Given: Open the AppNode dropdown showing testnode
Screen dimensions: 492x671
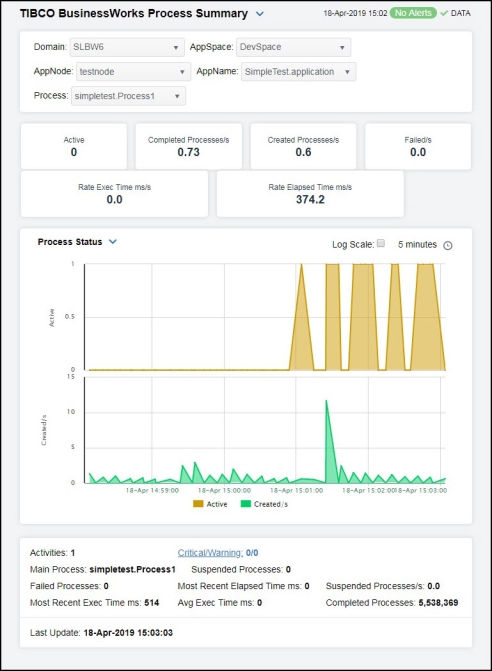Looking at the screenshot, I should [x=133, y=71].
